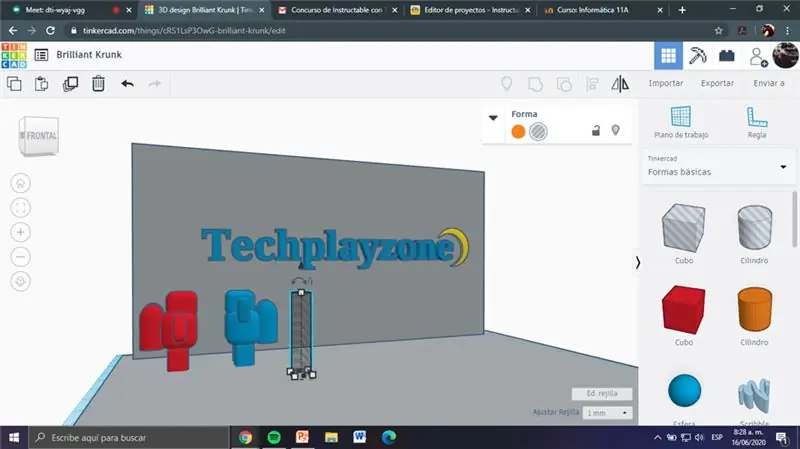Switch to the Meet dti-wyaj-vgg tab

(x=71, y=10)
